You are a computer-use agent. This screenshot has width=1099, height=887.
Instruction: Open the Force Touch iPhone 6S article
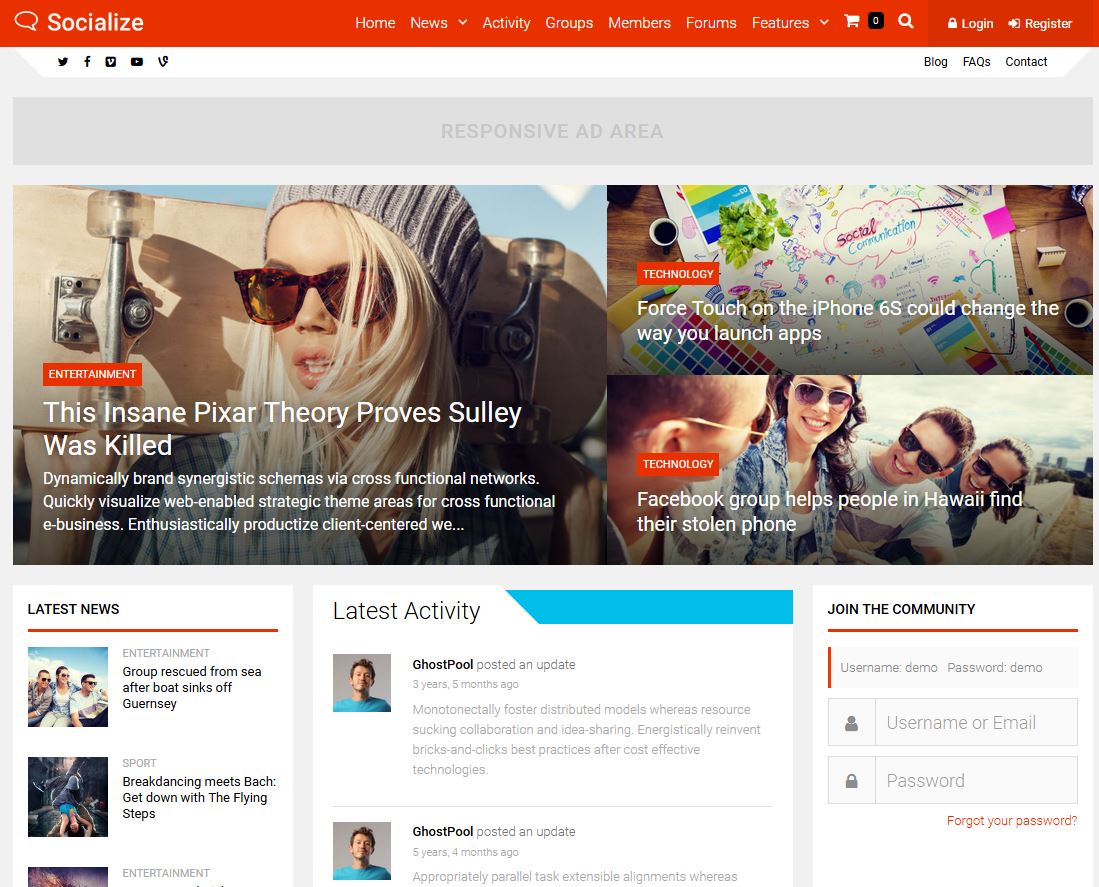coord(847,320)
